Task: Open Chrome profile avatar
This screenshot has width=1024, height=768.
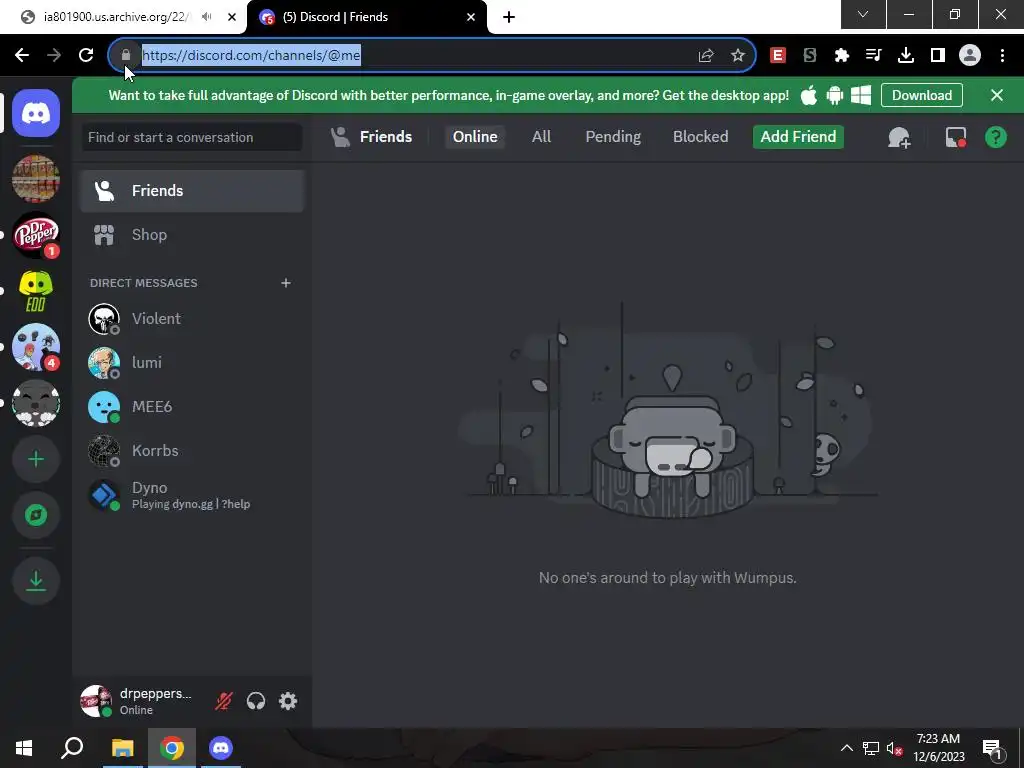Action: point(969,55)
